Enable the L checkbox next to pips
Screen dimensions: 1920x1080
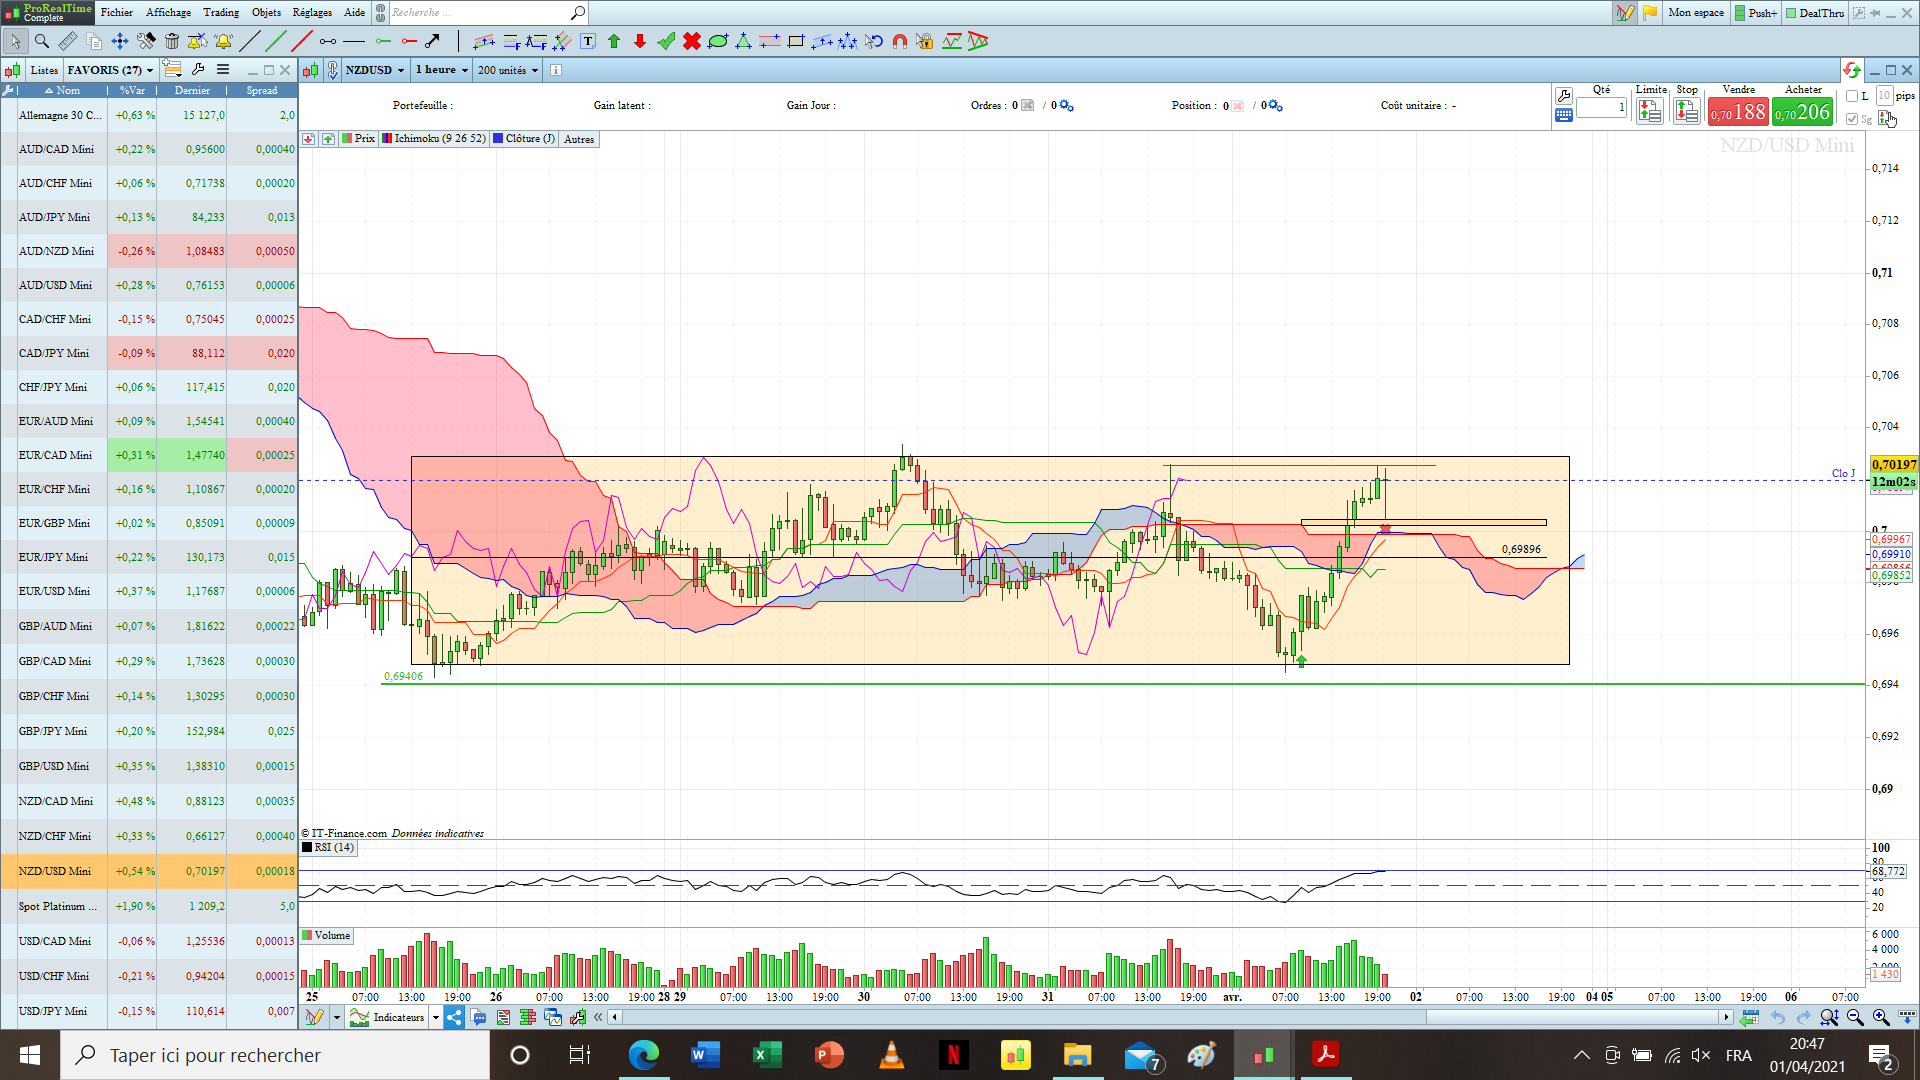click(x=1852, y=96)
